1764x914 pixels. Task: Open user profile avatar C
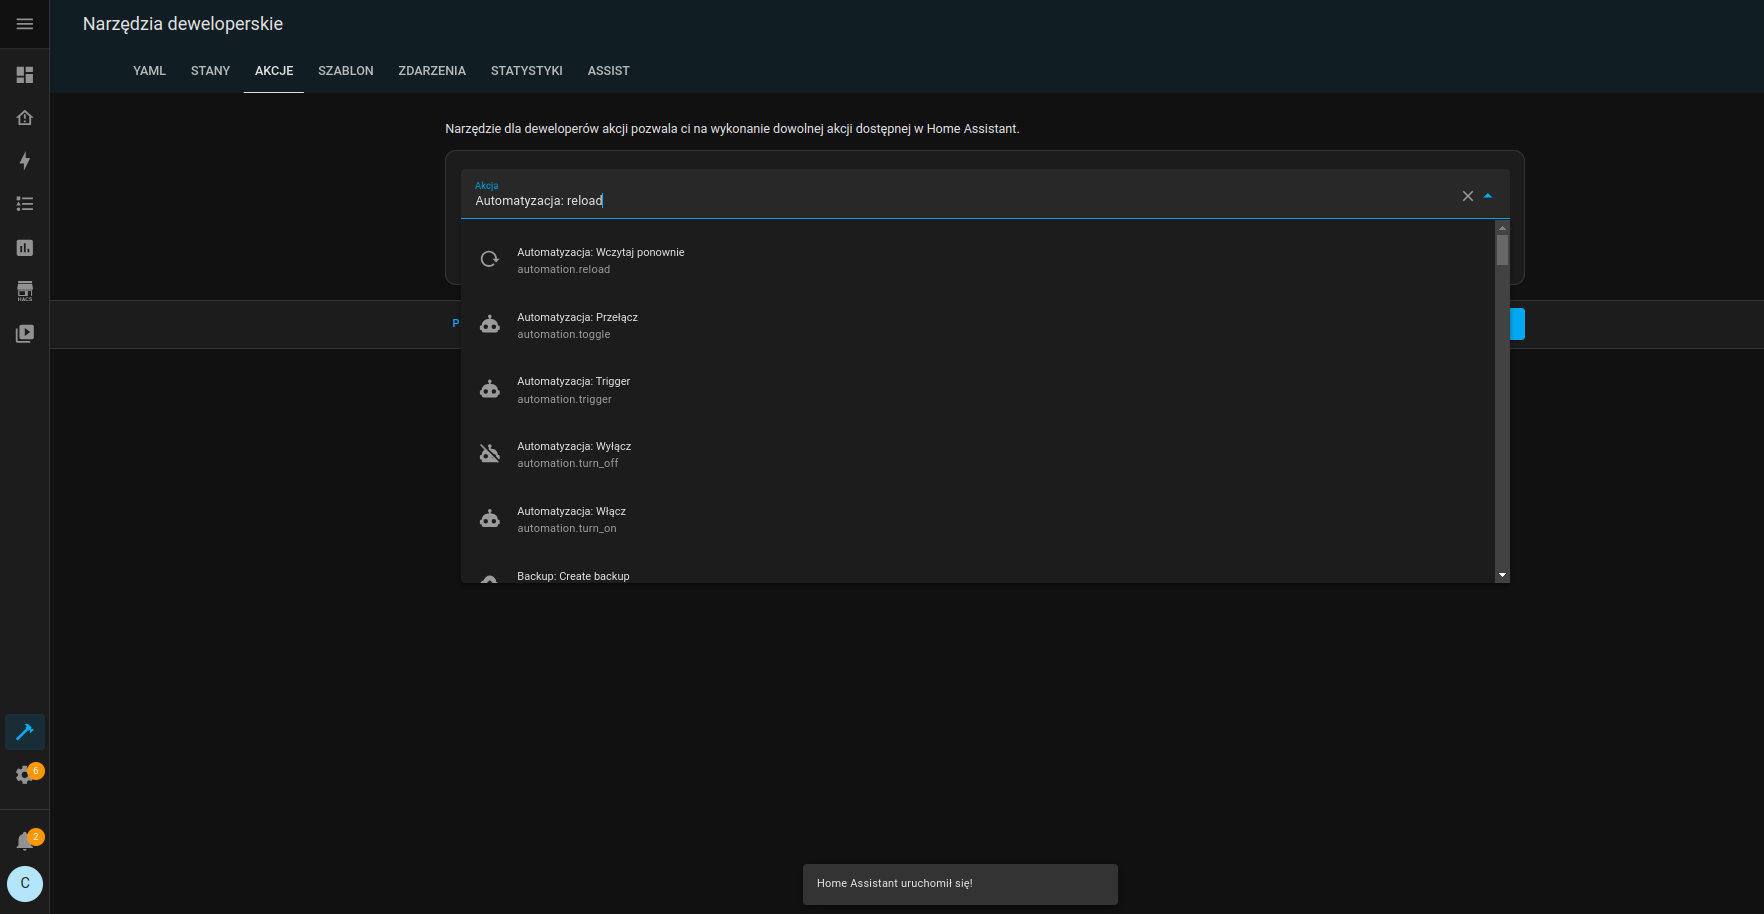tap(25, 884)
